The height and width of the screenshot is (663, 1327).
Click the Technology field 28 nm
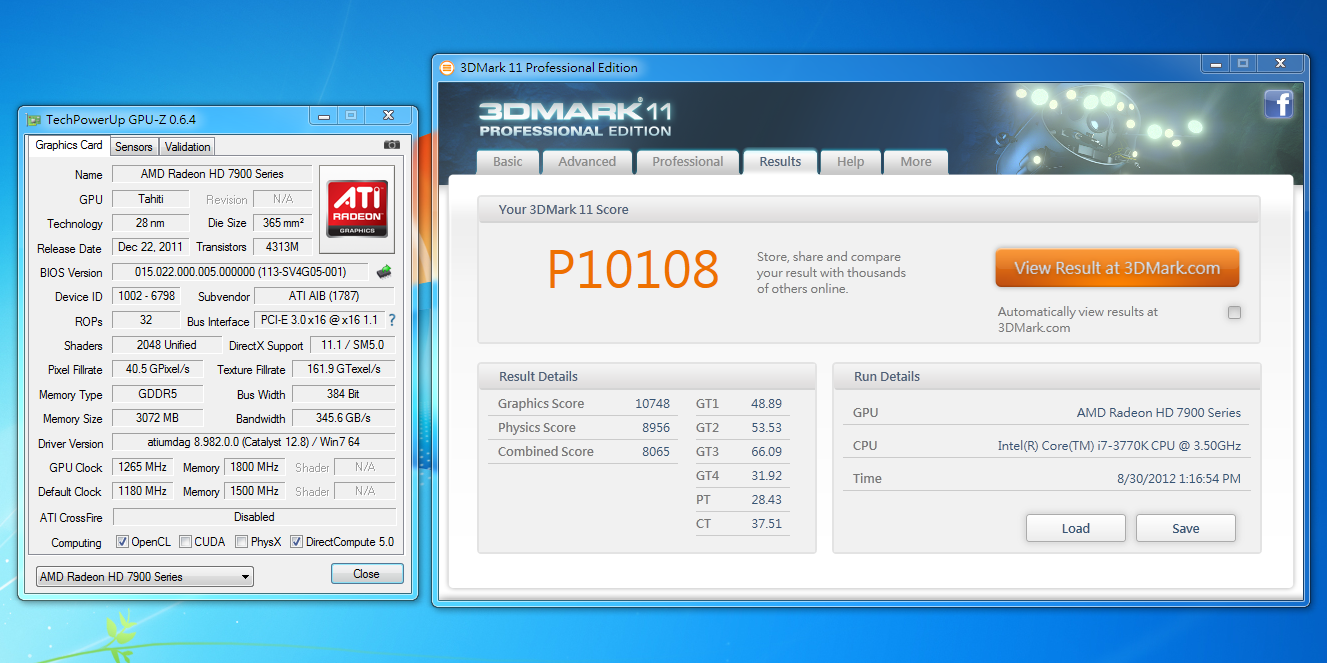coord(151,223)
